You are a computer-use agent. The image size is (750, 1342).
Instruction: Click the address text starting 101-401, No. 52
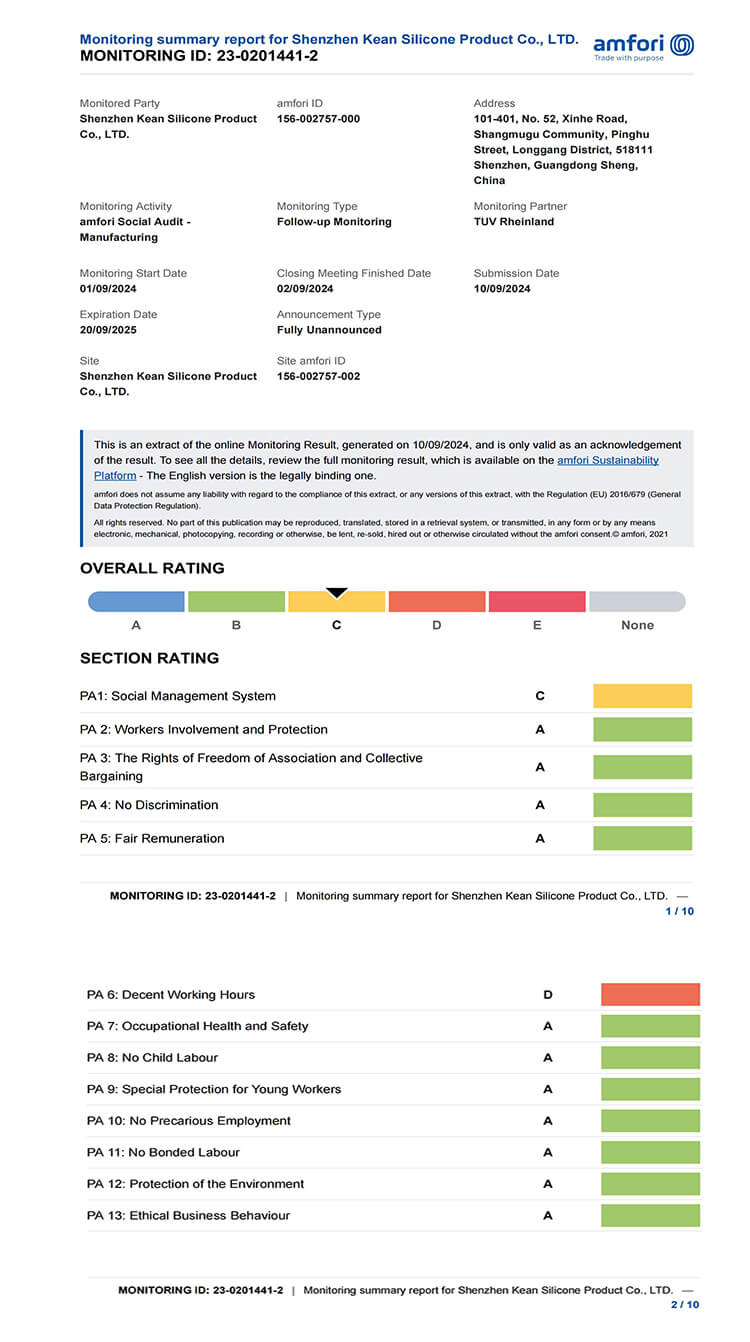coord(563,149)
